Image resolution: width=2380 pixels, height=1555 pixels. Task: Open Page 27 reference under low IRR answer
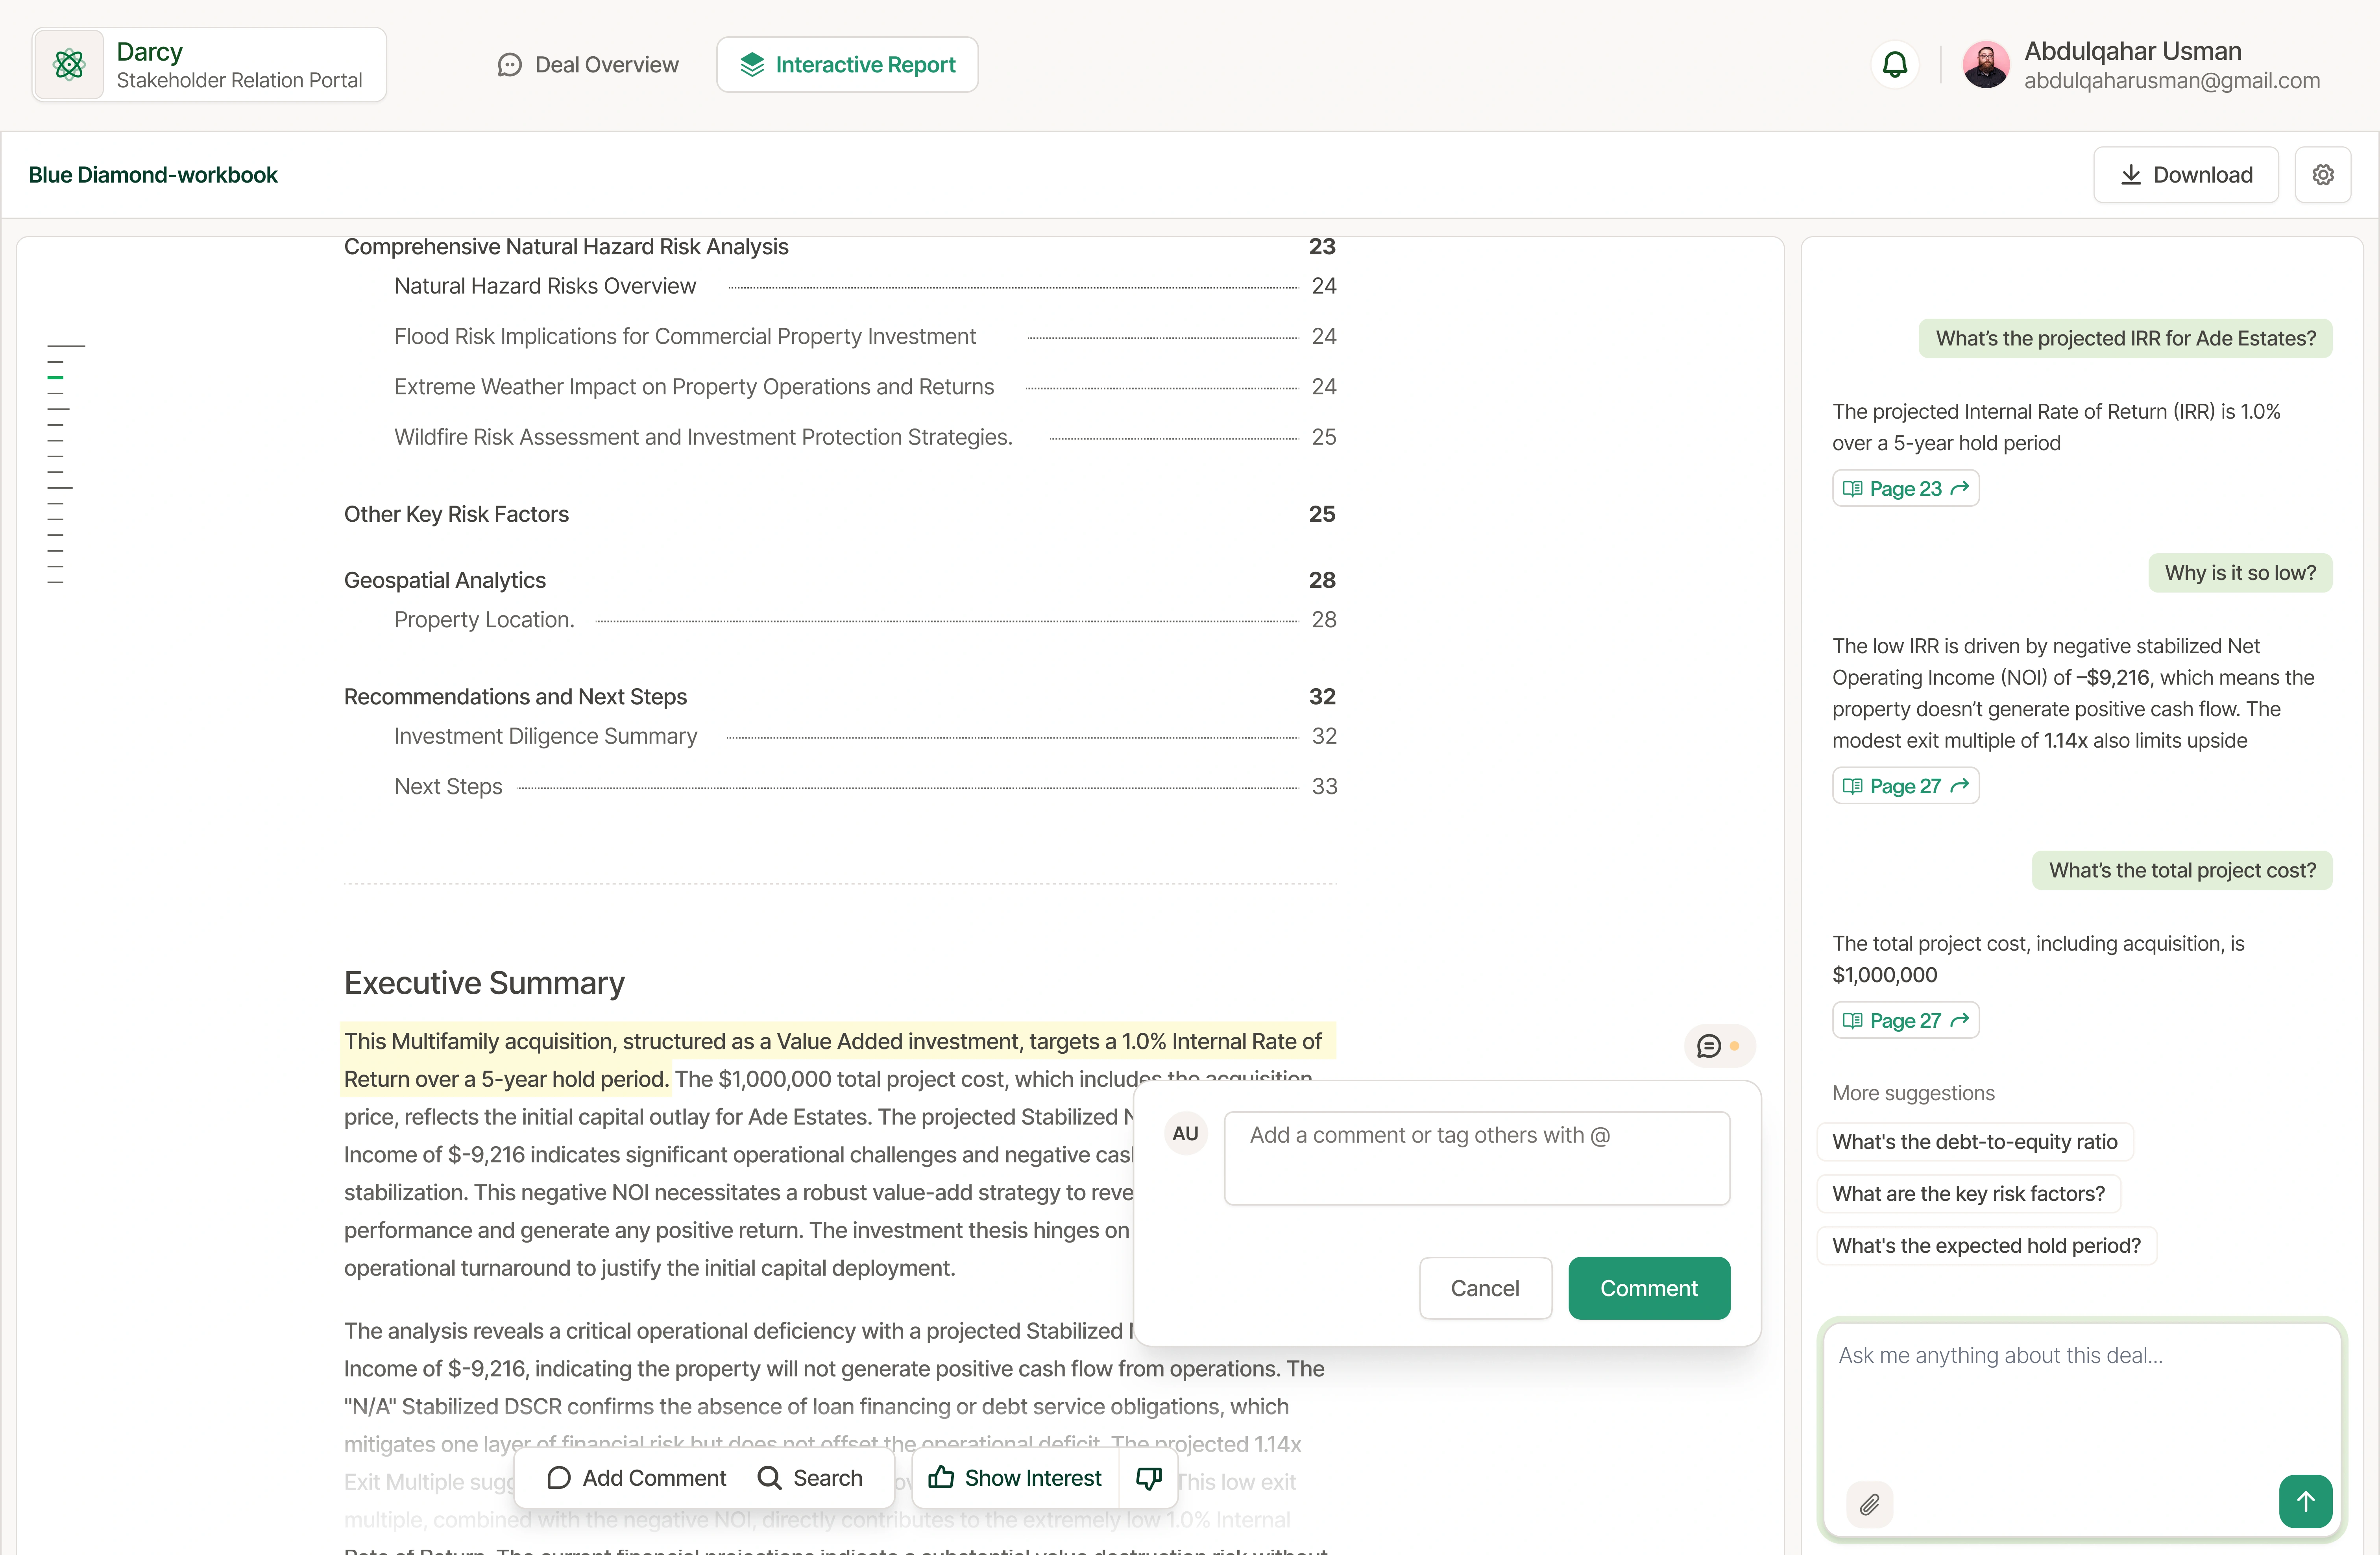1905,786
